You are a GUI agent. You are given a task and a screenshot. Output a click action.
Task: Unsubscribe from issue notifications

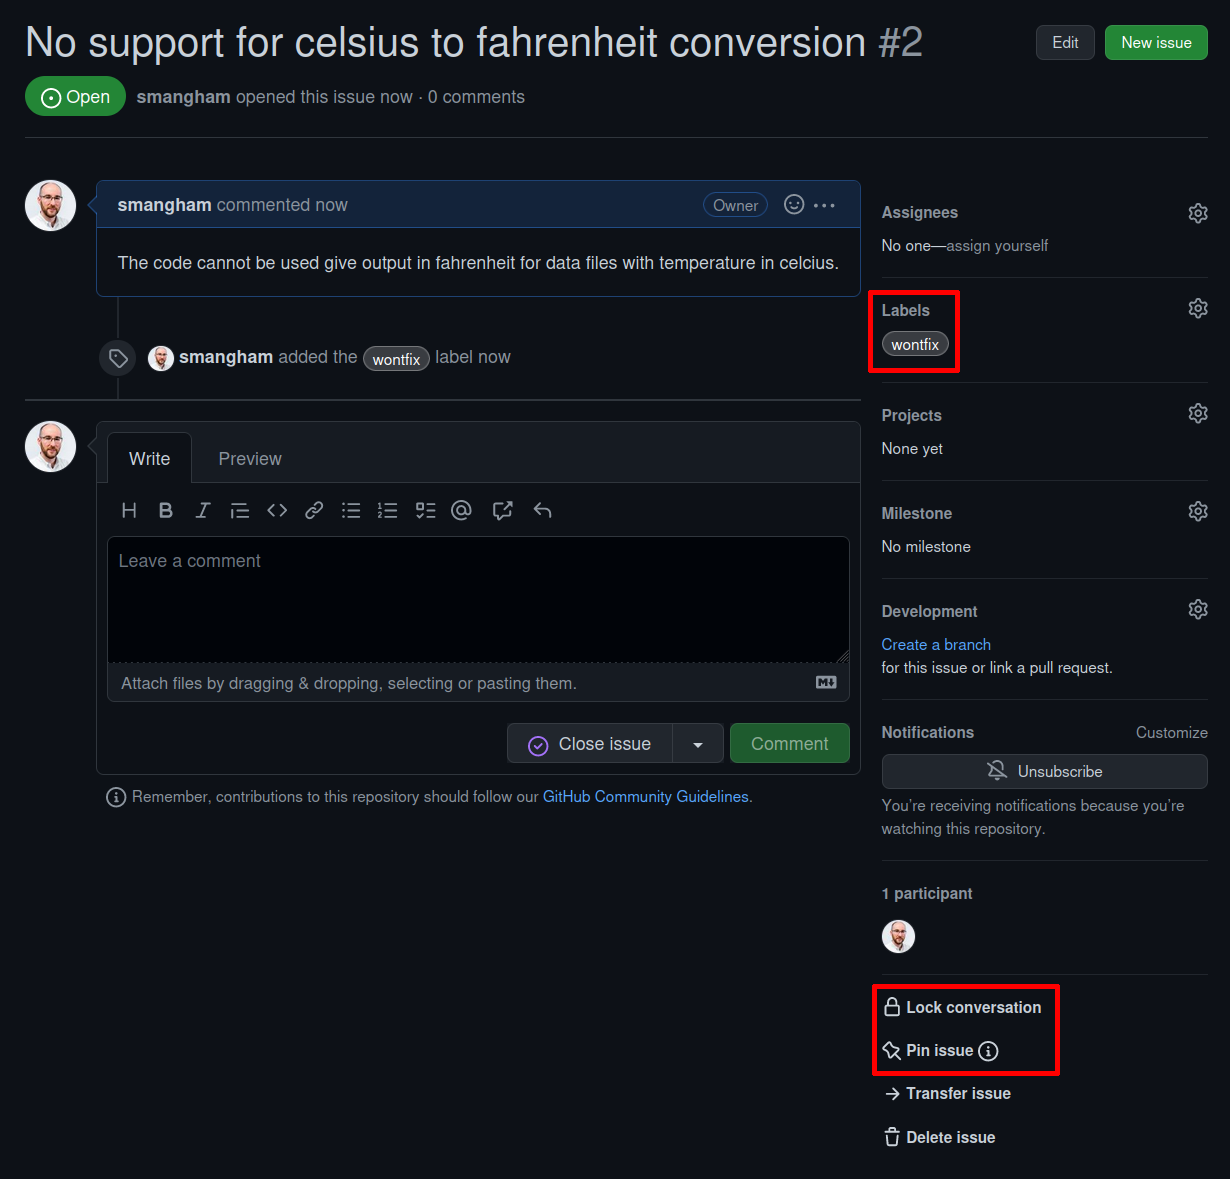(1044, 772)
